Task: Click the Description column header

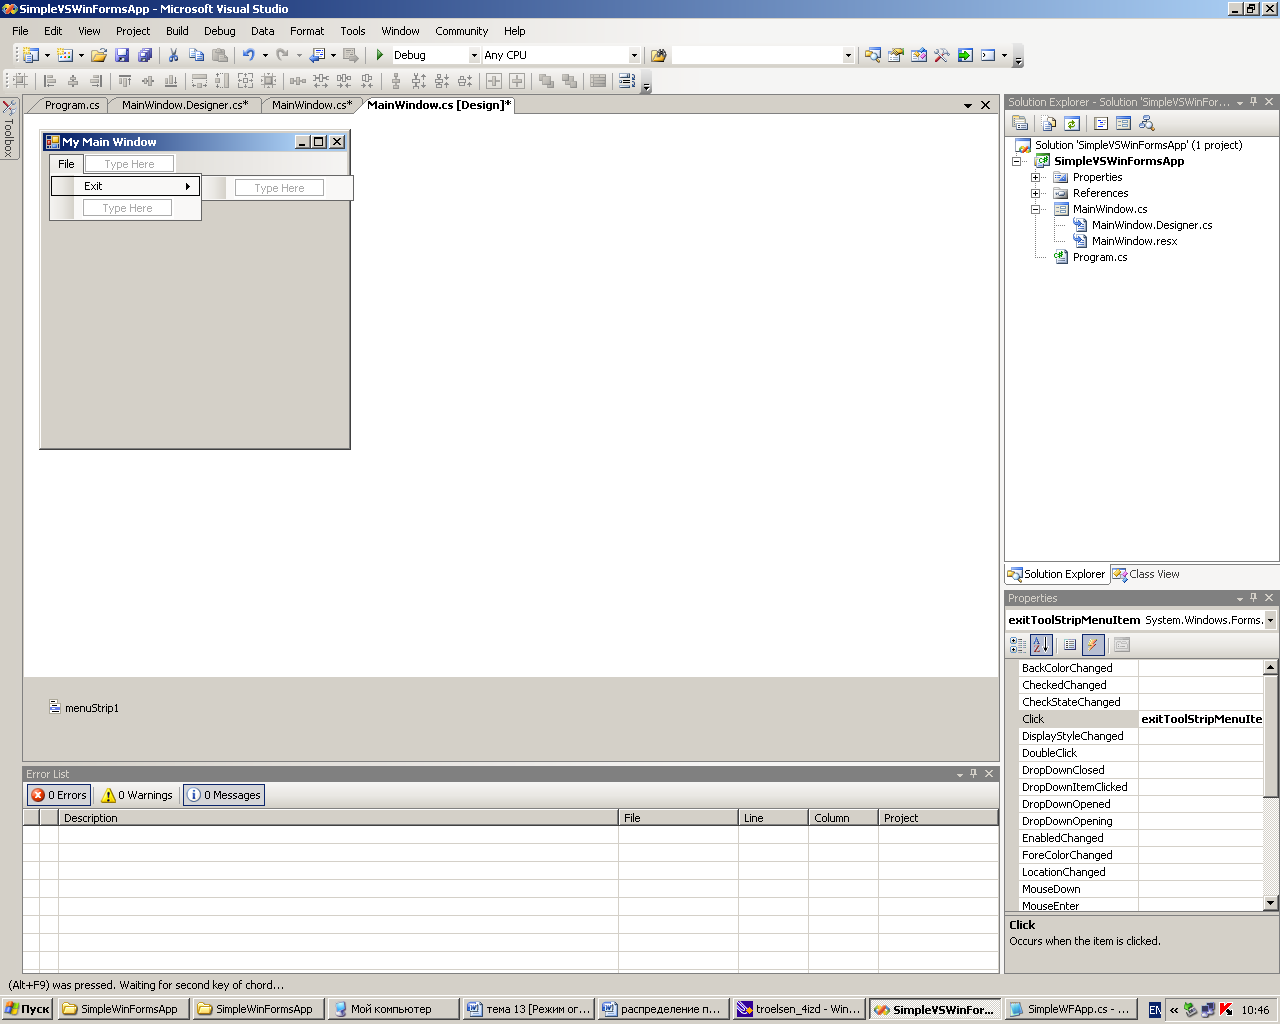Action: [338, 818]
